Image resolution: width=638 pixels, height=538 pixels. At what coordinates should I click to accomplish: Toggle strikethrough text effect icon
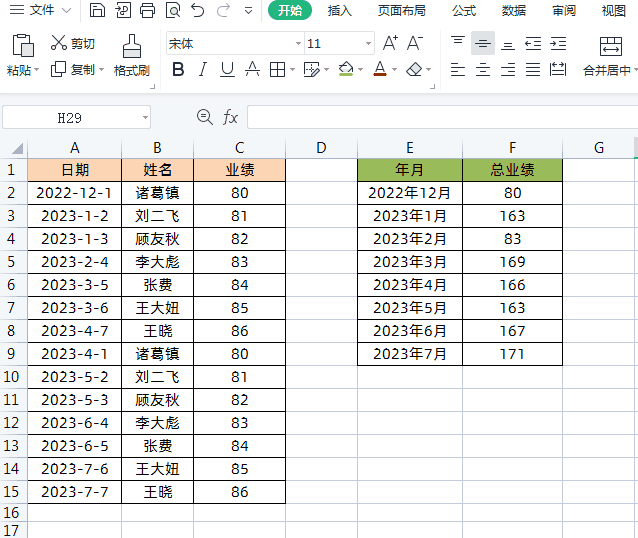click(252, 70)
